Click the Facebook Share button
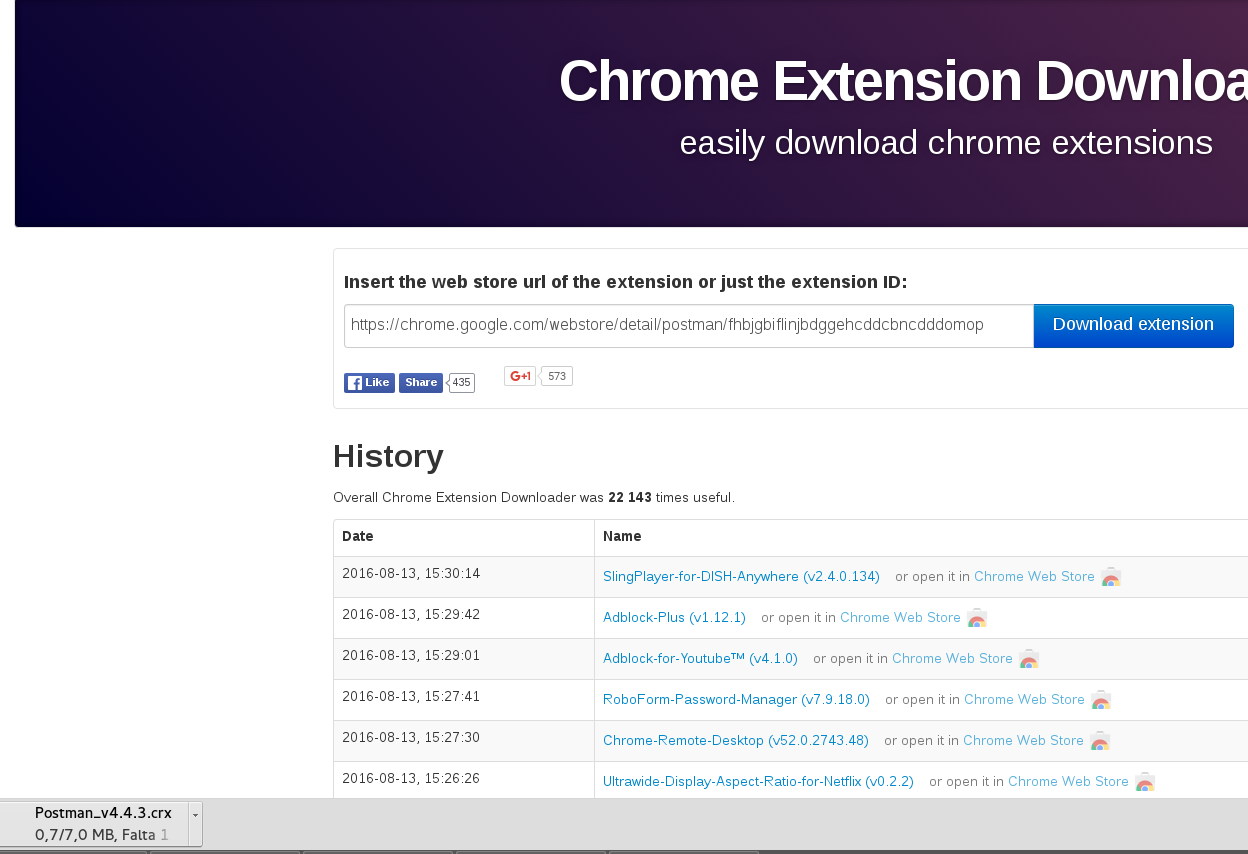Screen dimensions: 1248x854 tap(421, 383)
